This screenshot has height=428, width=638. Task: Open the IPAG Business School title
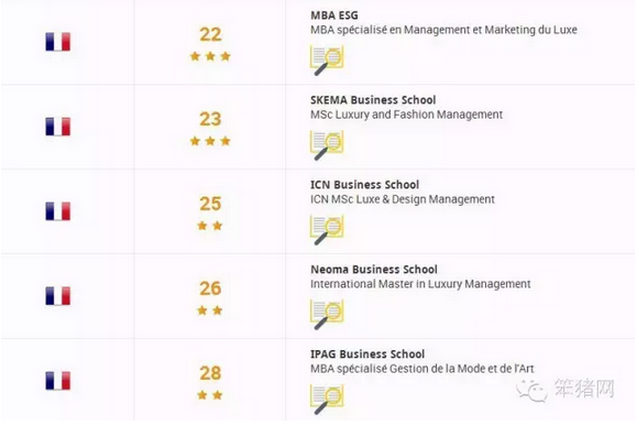pos(367,354)
